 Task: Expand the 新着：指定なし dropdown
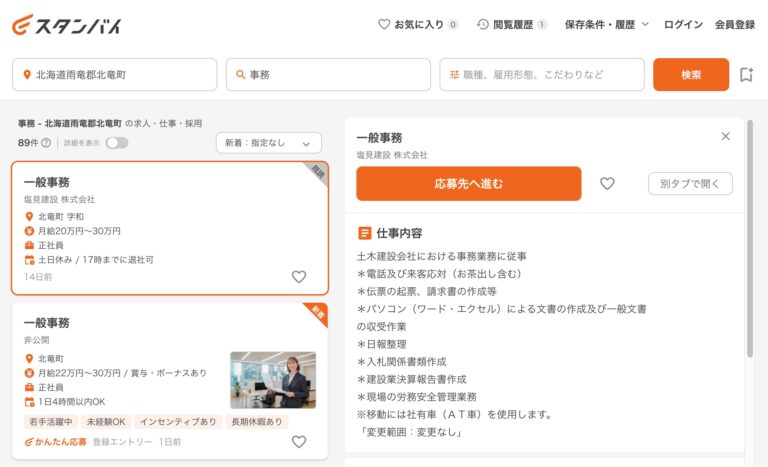(x=268, y=143)
